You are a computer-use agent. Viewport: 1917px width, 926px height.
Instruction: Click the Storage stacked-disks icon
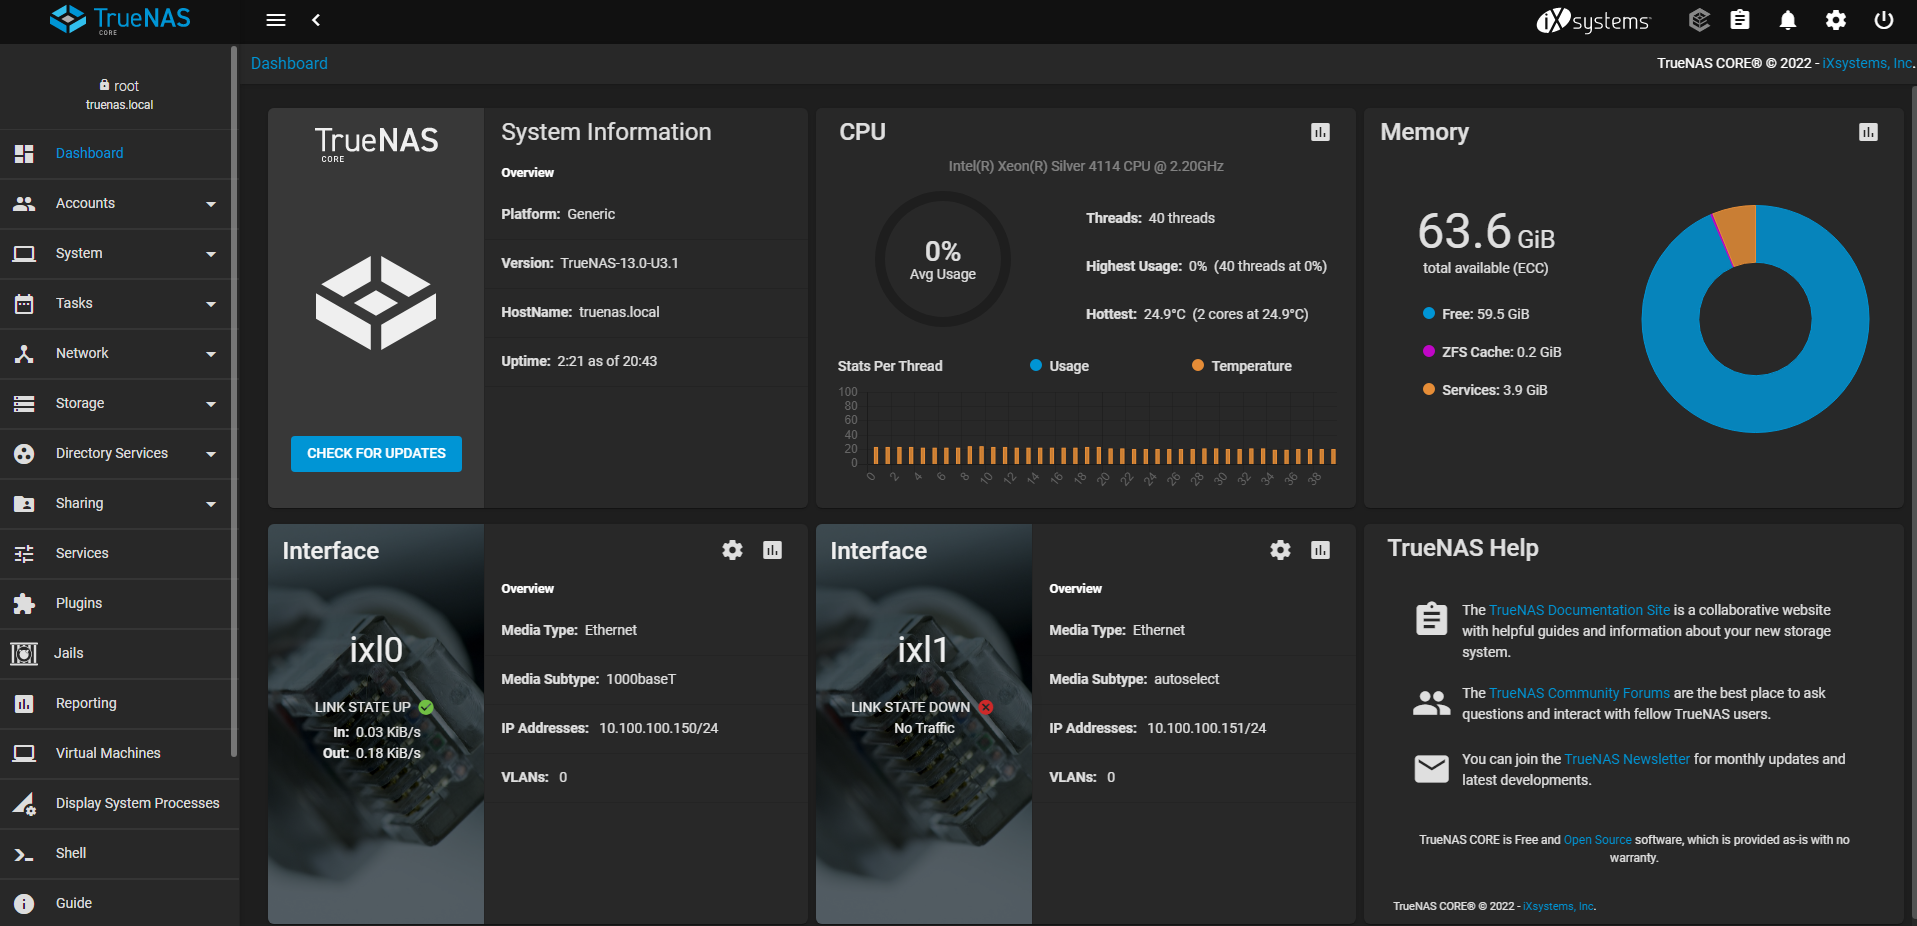(x=24, y=404)
